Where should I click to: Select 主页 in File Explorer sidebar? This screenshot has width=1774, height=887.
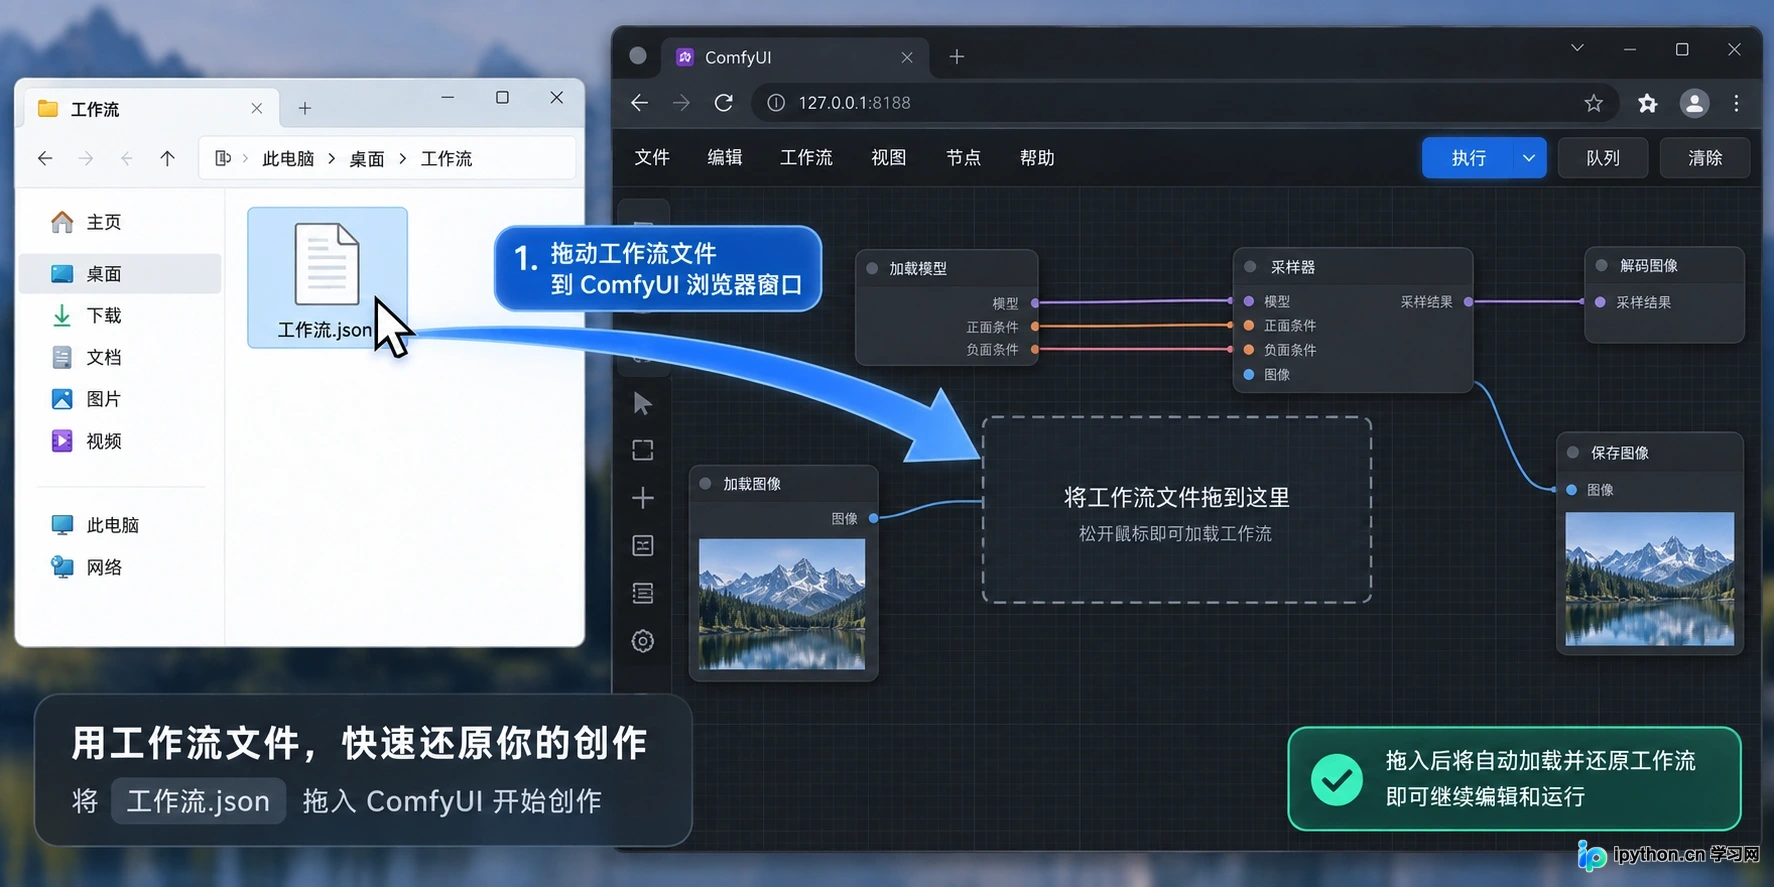[120, 222]
